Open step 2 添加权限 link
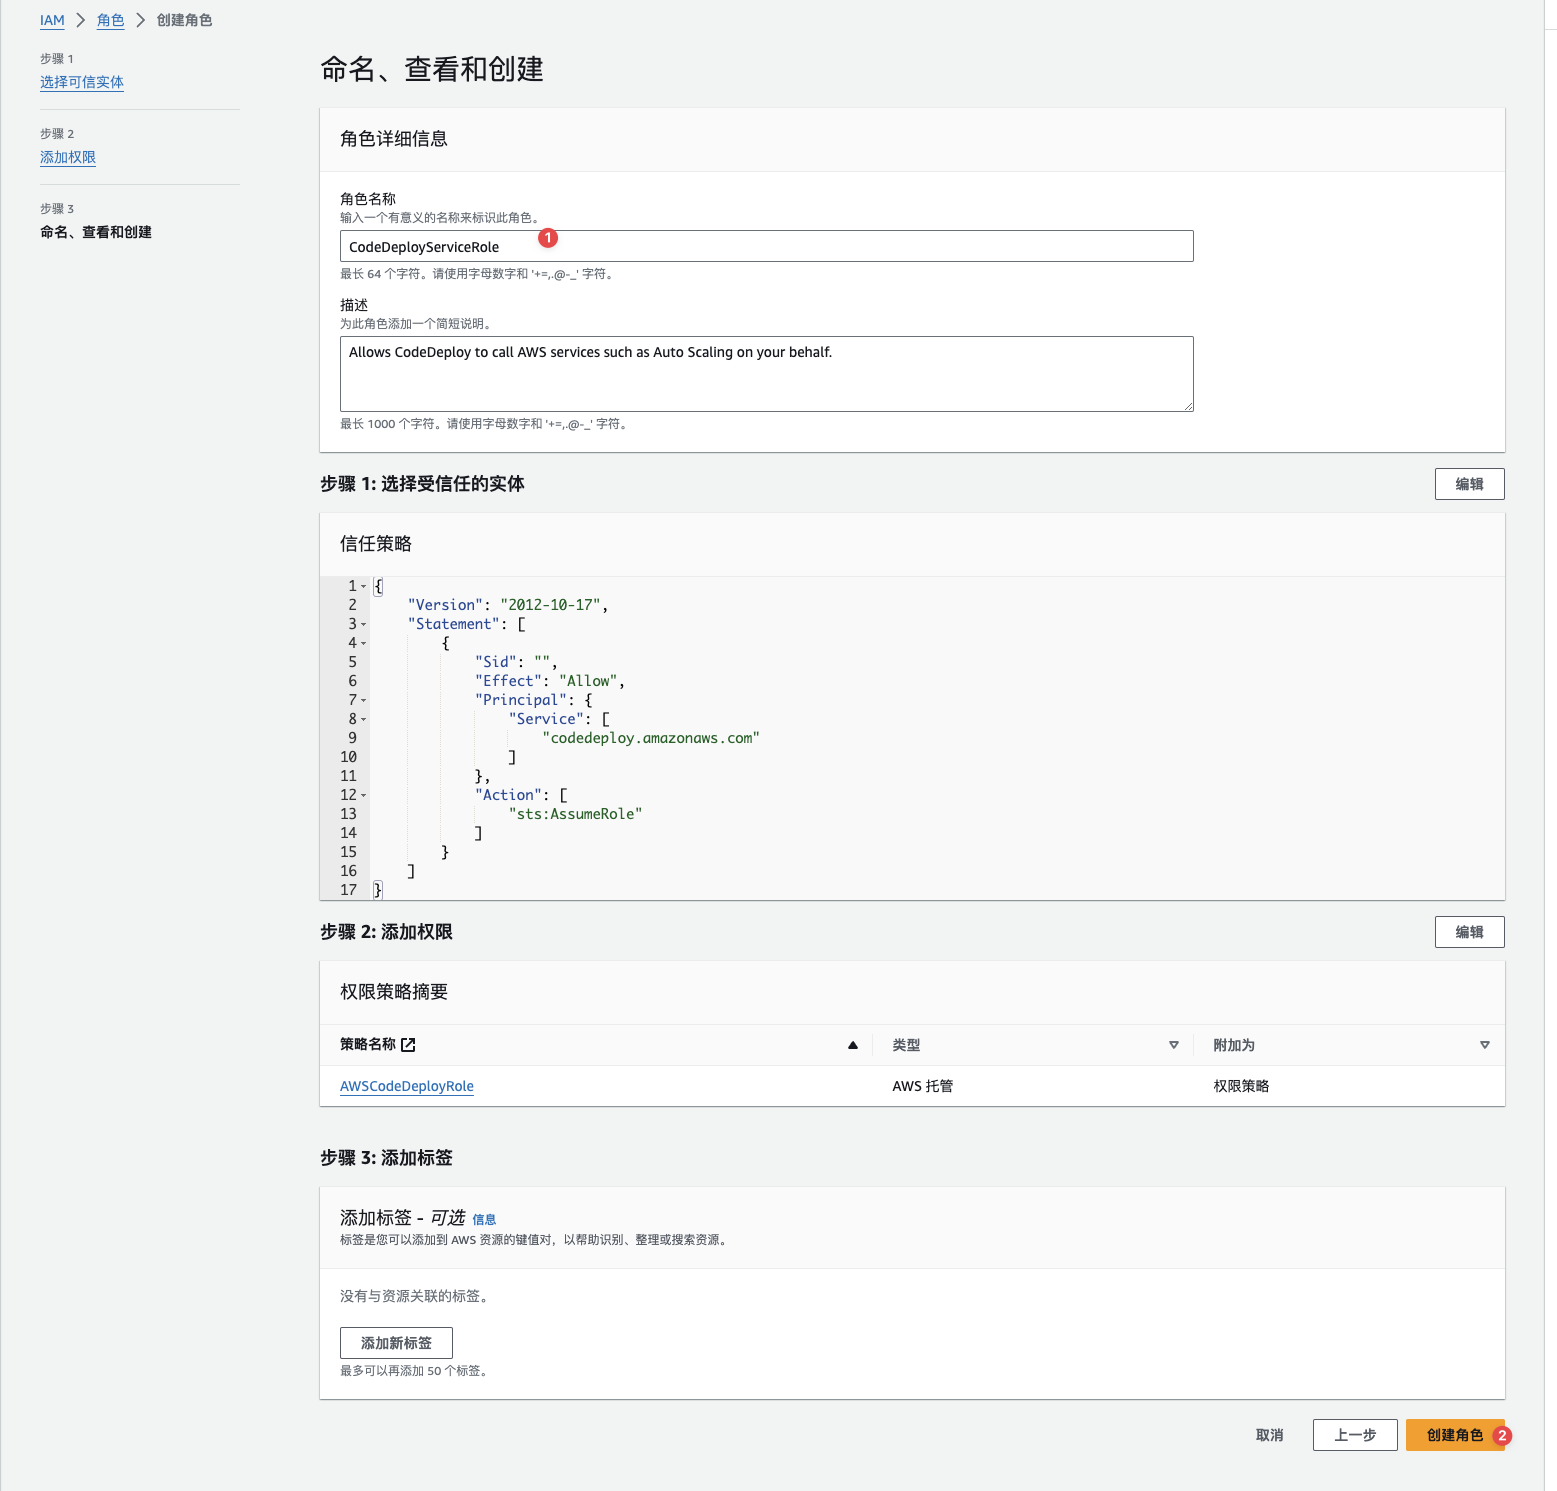 [x=68, y=157]
